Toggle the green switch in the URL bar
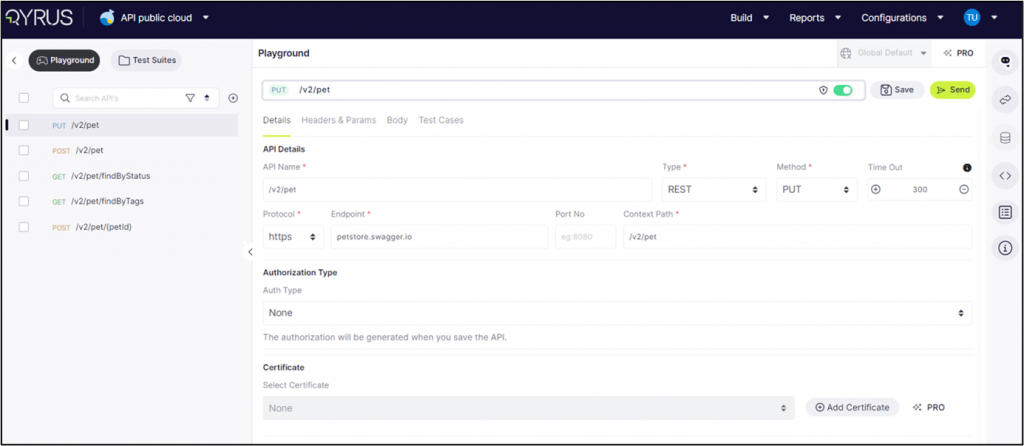Screen dimensions: 1024x446 click(x=843, y=90)
